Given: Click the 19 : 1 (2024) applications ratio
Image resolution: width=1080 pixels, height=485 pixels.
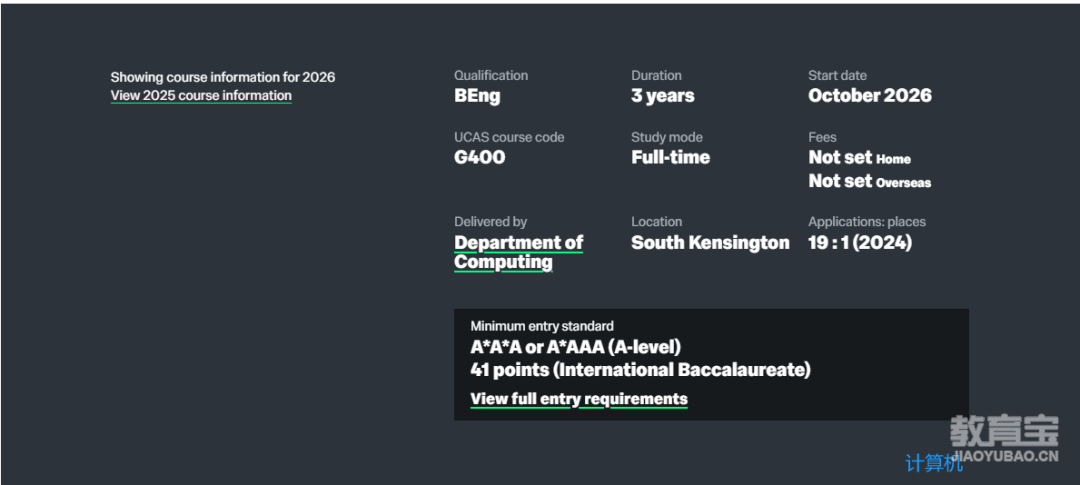Looking at the screenshot, I should (x=859, y=243).
